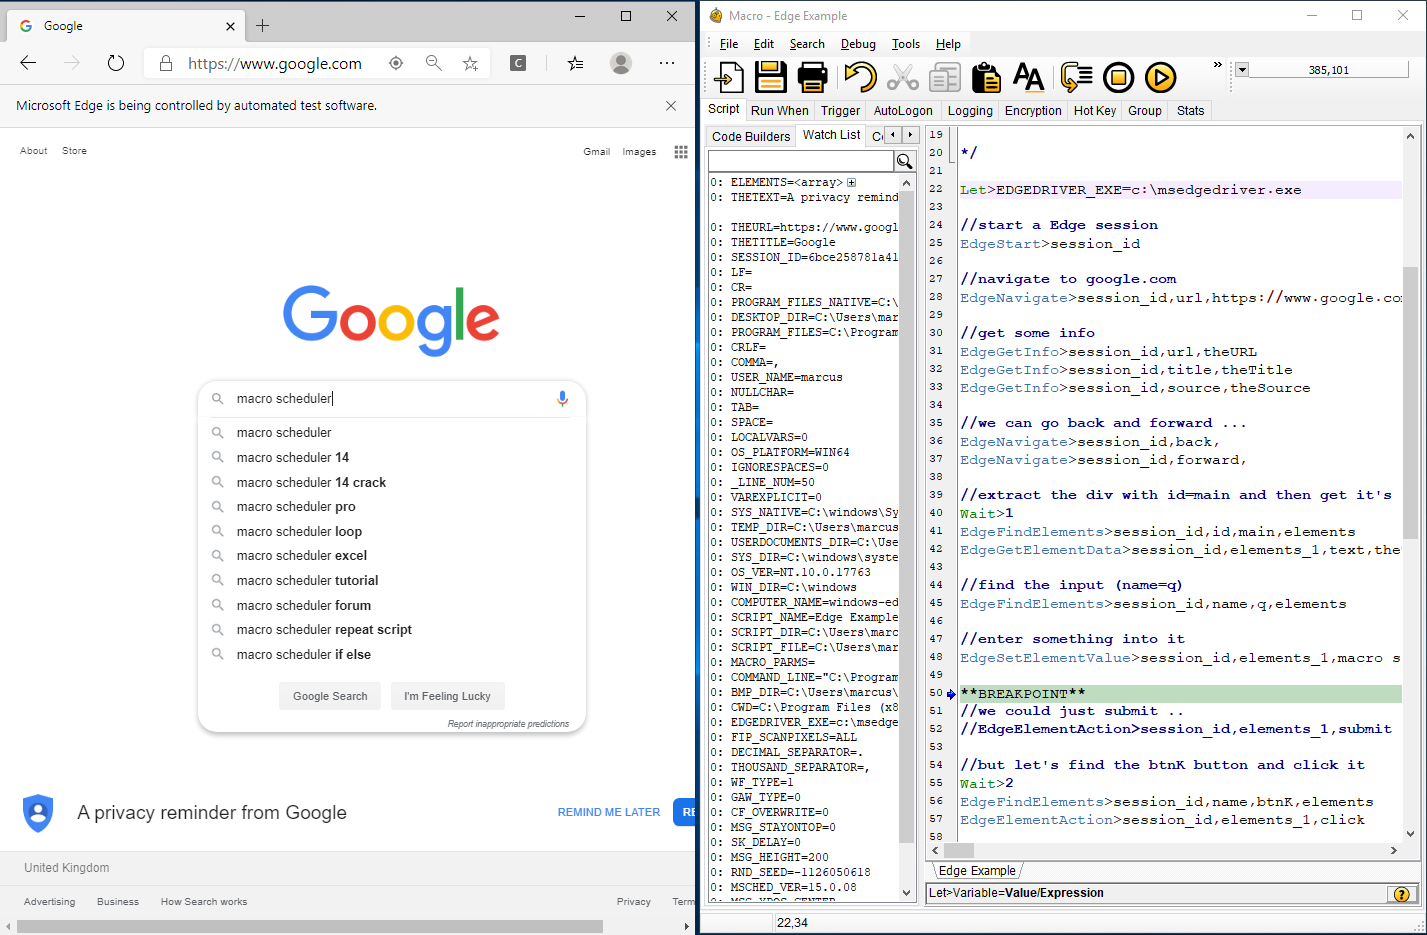The width and height of the screenshot is (1427, 935).
Task: Refresh the Edge page
Action: tap(116, 63)
